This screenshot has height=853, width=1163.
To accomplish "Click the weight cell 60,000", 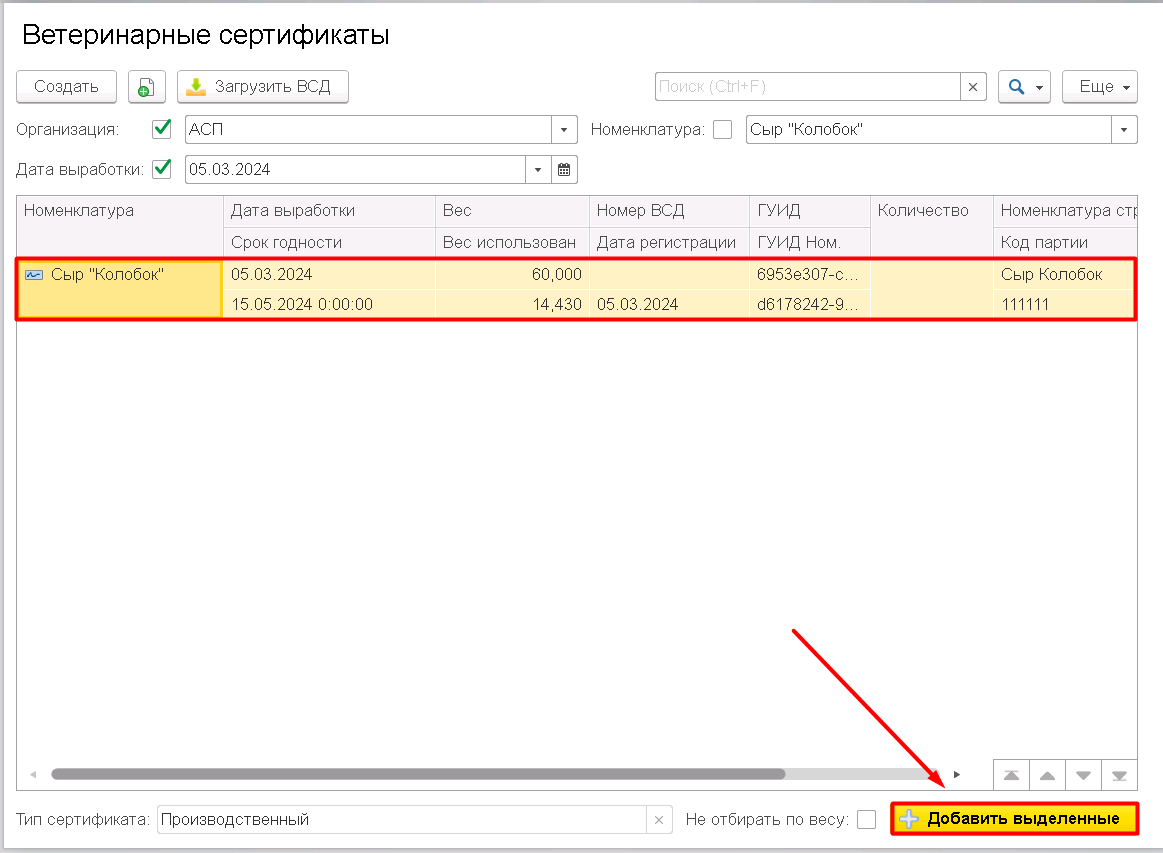I will click(x=512, y=274).
